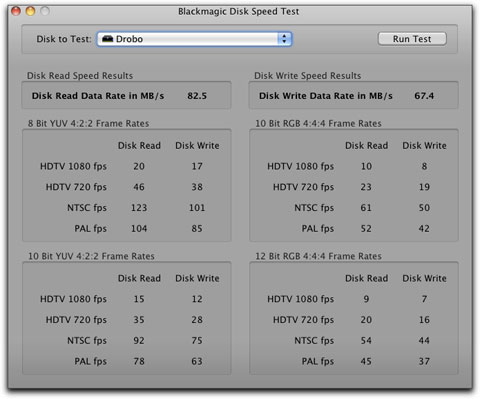
Task: Click 8 Bit YUV HDTV 1080 write value 17
Action: 197,166
